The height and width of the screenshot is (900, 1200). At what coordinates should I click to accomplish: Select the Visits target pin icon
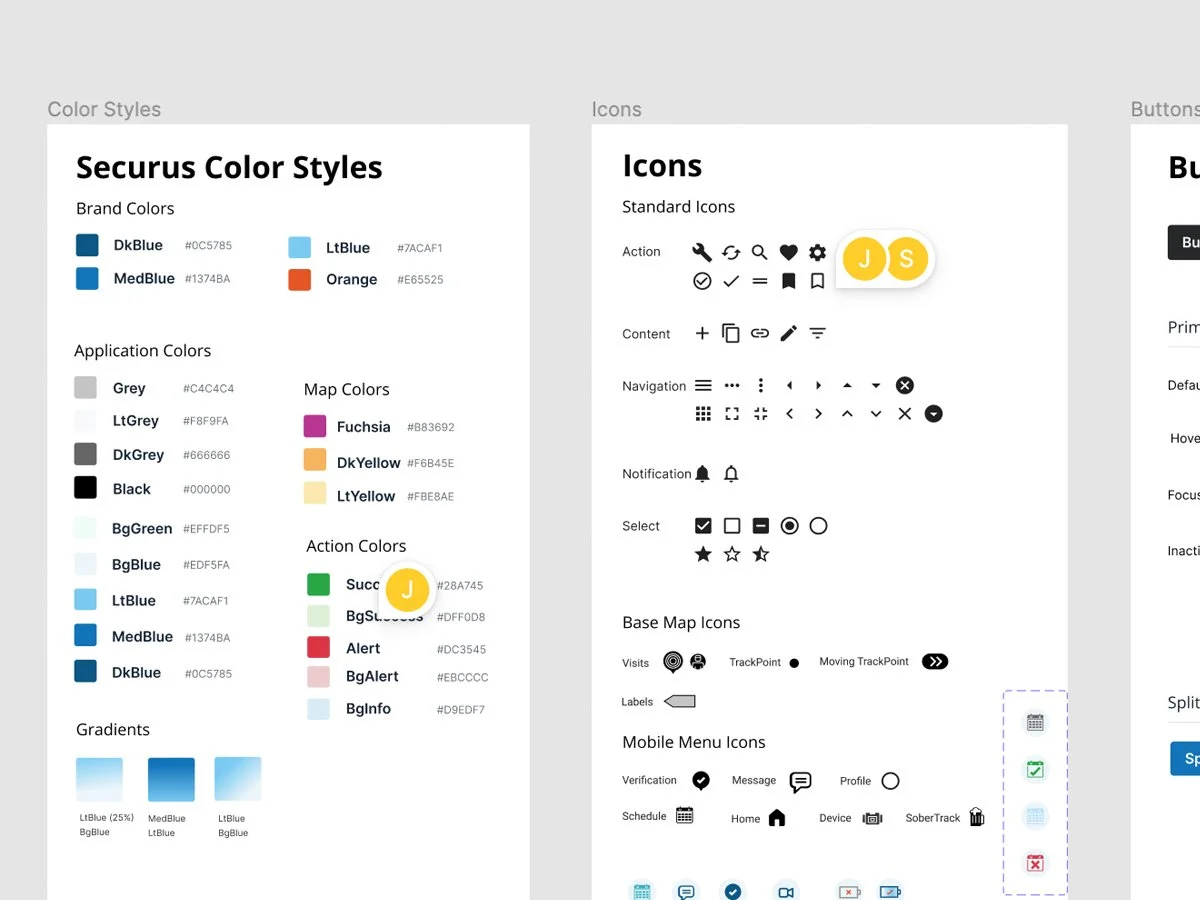(673, 661)
